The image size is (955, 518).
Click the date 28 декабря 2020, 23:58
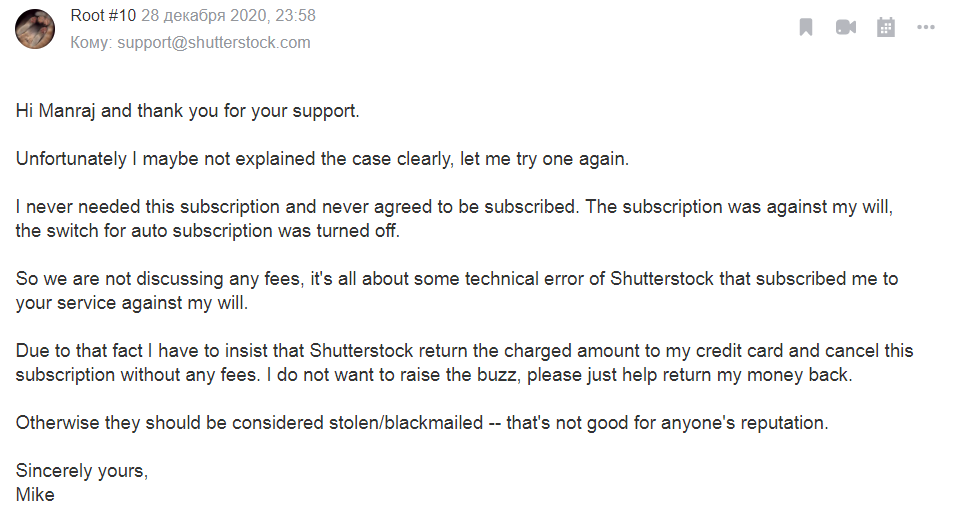pos(228,15)
